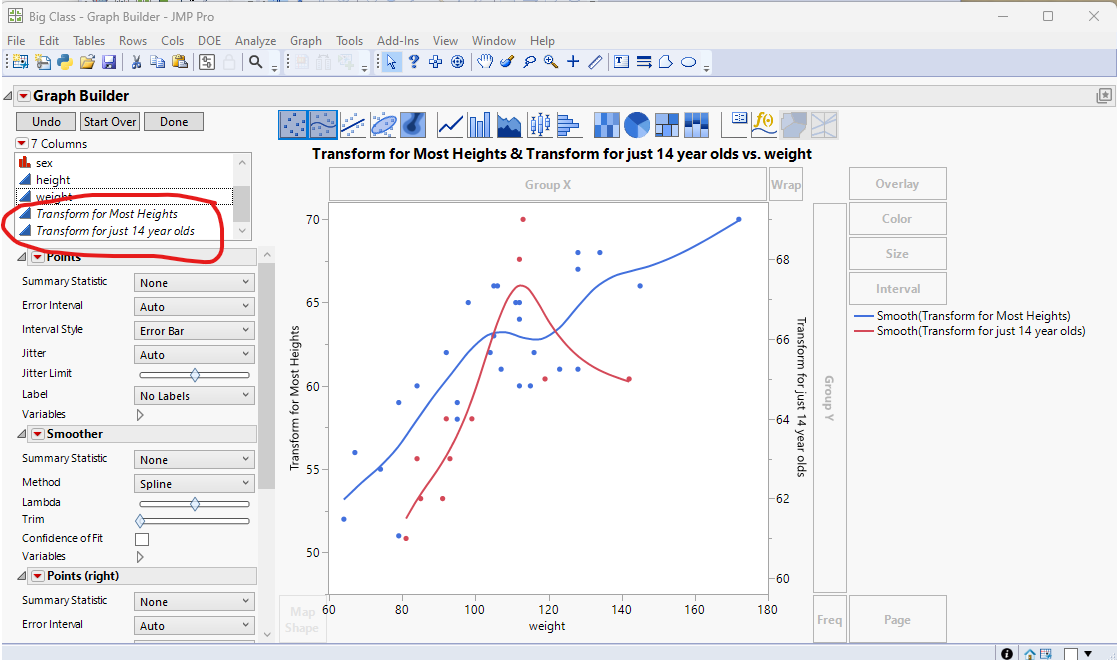The height and width of the screenshot is (660, 1117).
Task: Open the Smoother Method dropdown showing Spline
Action: pyautogui.click(x=193, y=482)
